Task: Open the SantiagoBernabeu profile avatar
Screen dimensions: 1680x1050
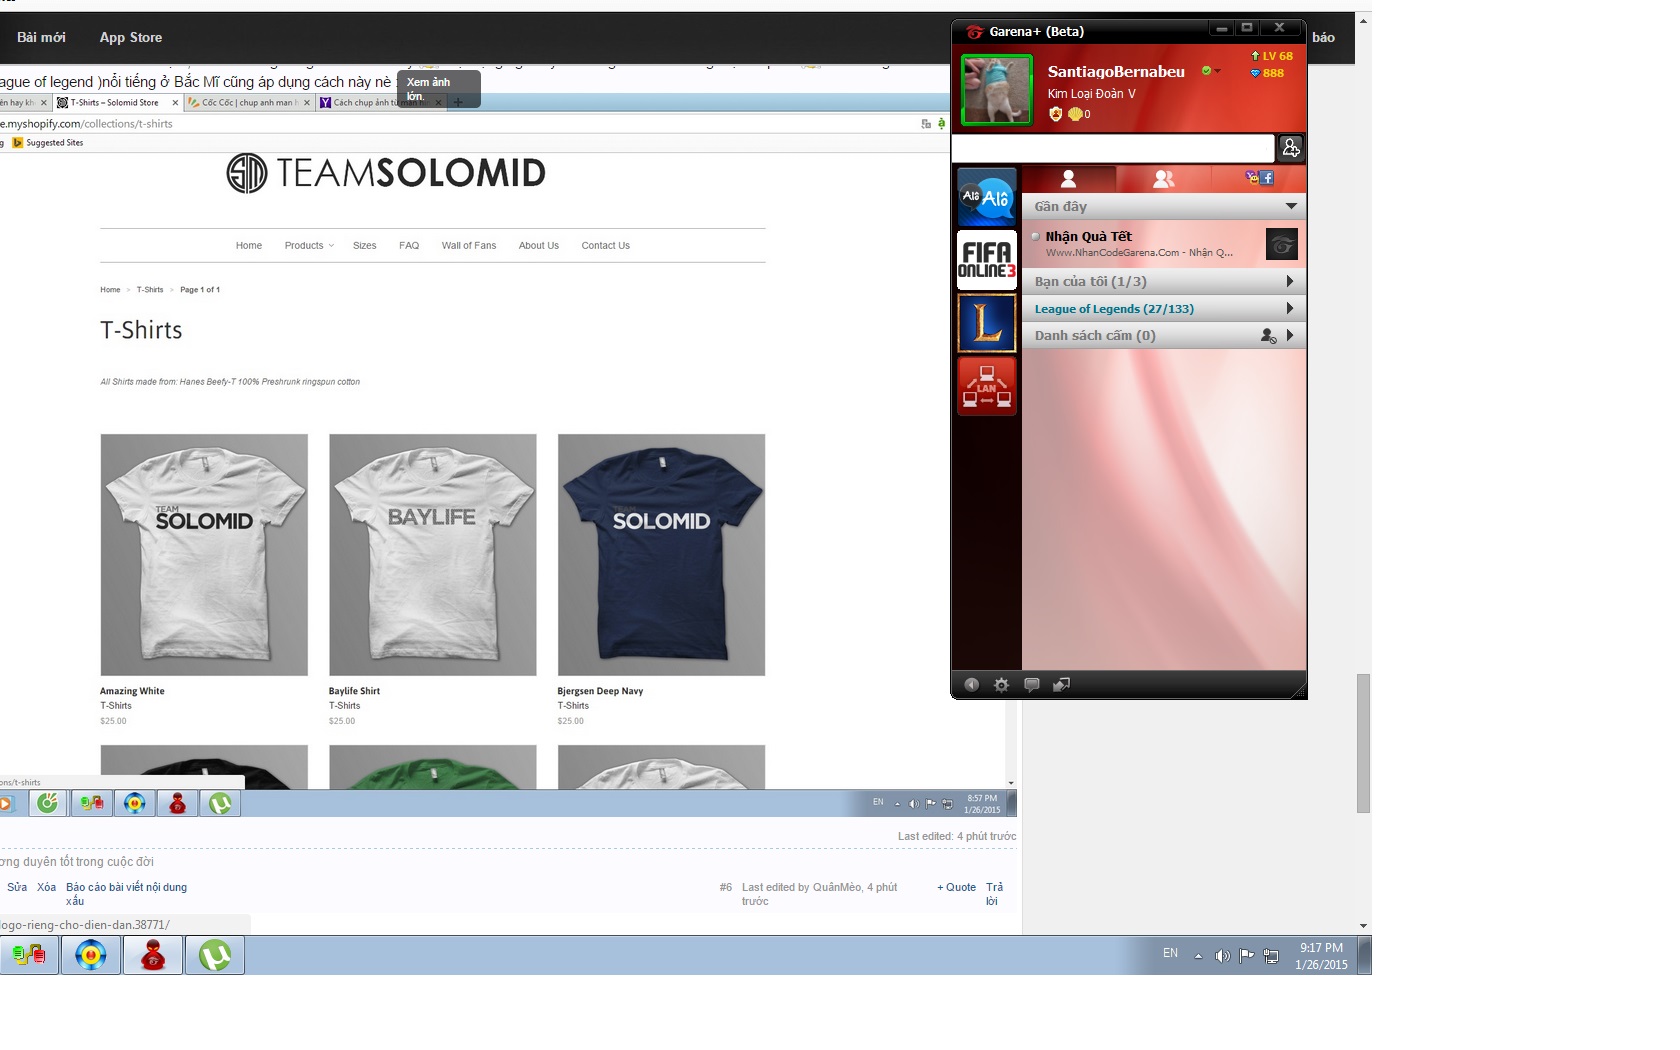Action: coord(996,90)
